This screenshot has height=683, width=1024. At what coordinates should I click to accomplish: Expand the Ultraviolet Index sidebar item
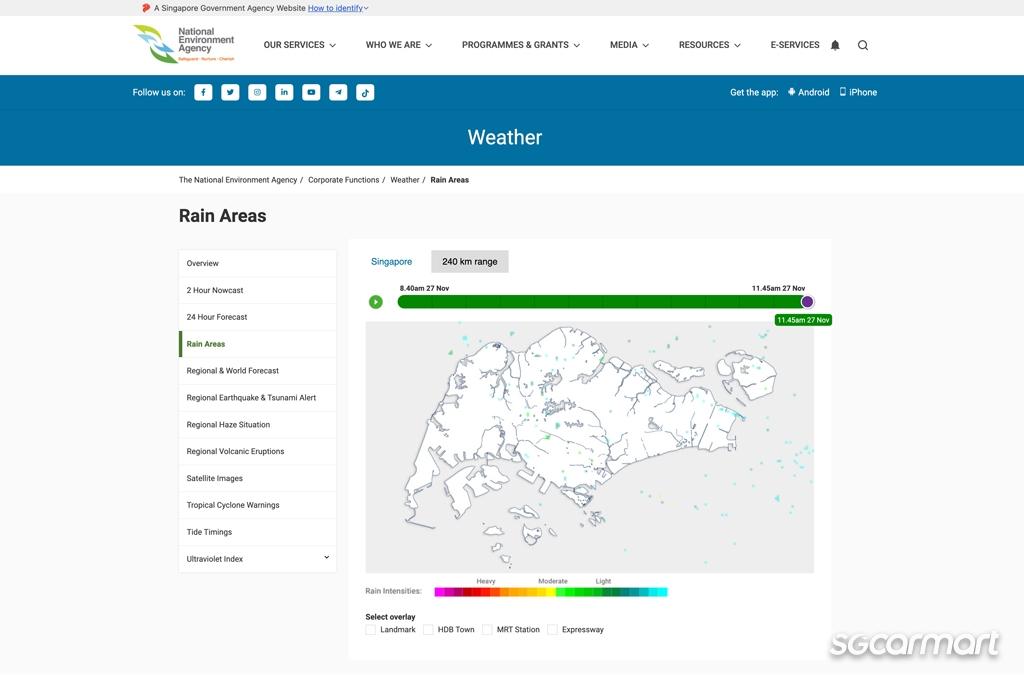click(326, 558)
